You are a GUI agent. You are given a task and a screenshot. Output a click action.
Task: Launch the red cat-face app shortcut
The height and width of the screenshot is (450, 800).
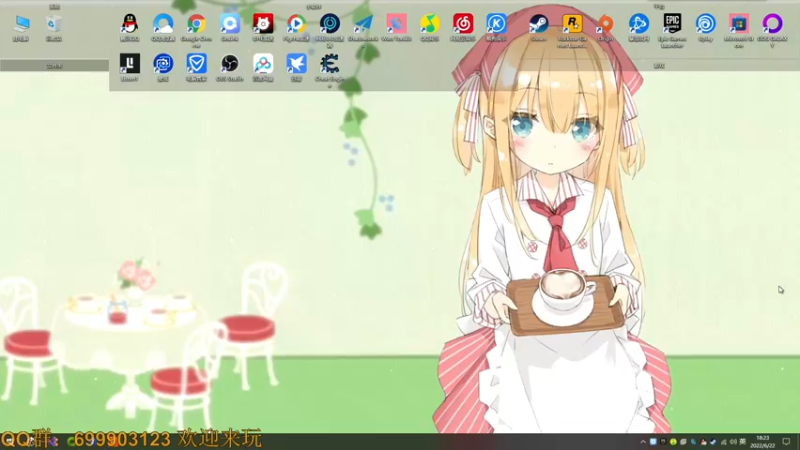(x=263, y=28)
